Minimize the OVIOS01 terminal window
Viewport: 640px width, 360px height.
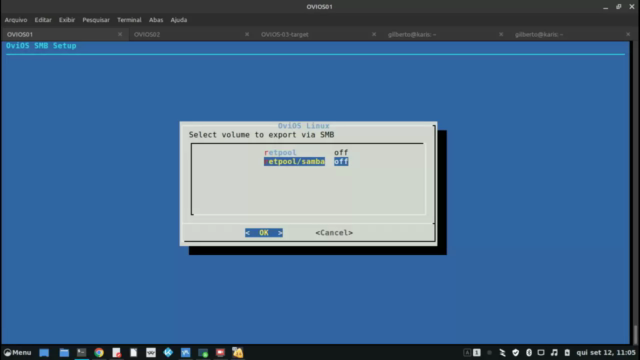(605, 7)
